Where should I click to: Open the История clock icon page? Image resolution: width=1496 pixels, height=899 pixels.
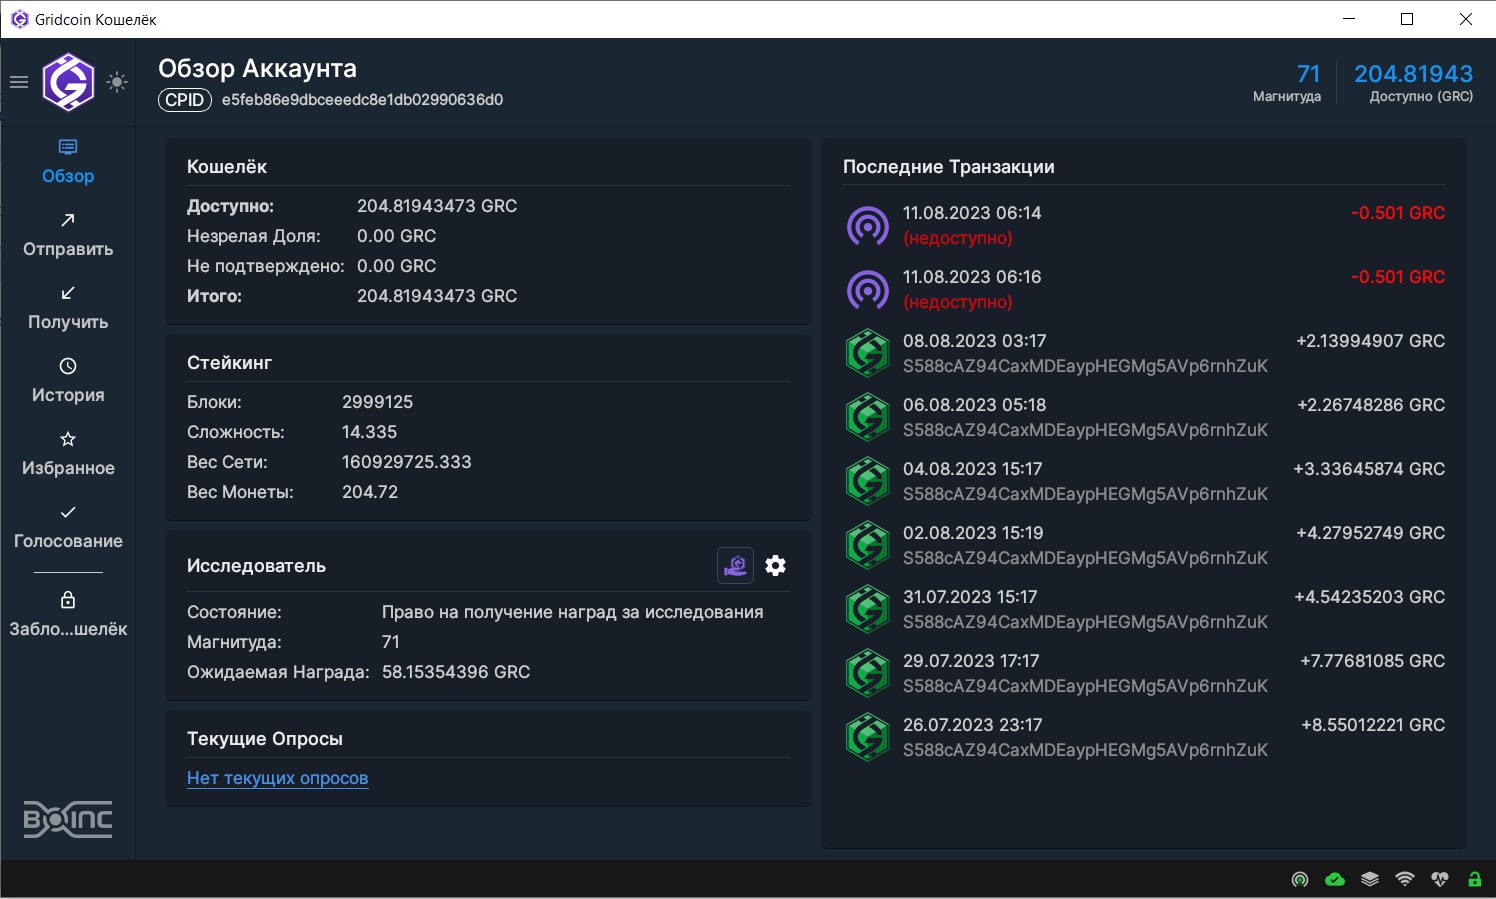tap(68, 381)
